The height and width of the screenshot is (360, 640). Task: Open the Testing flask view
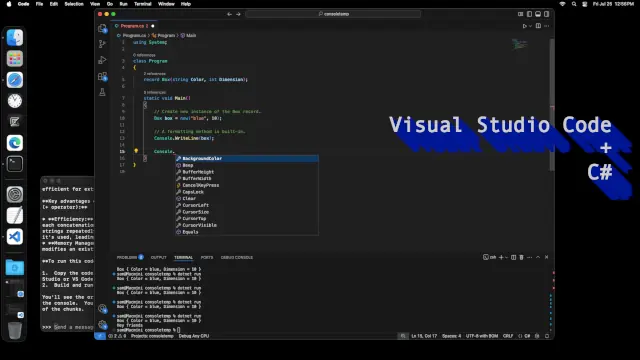102,92
